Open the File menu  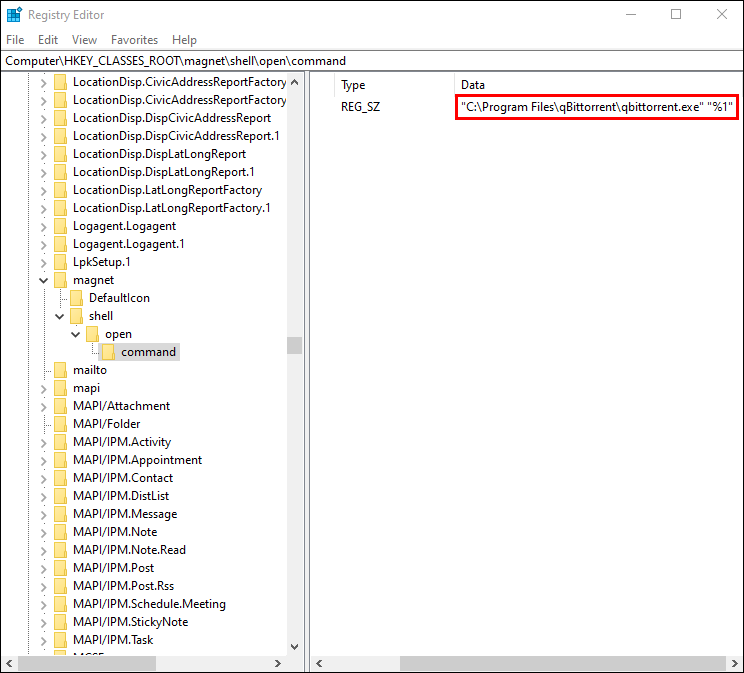[x=15, y=40]
